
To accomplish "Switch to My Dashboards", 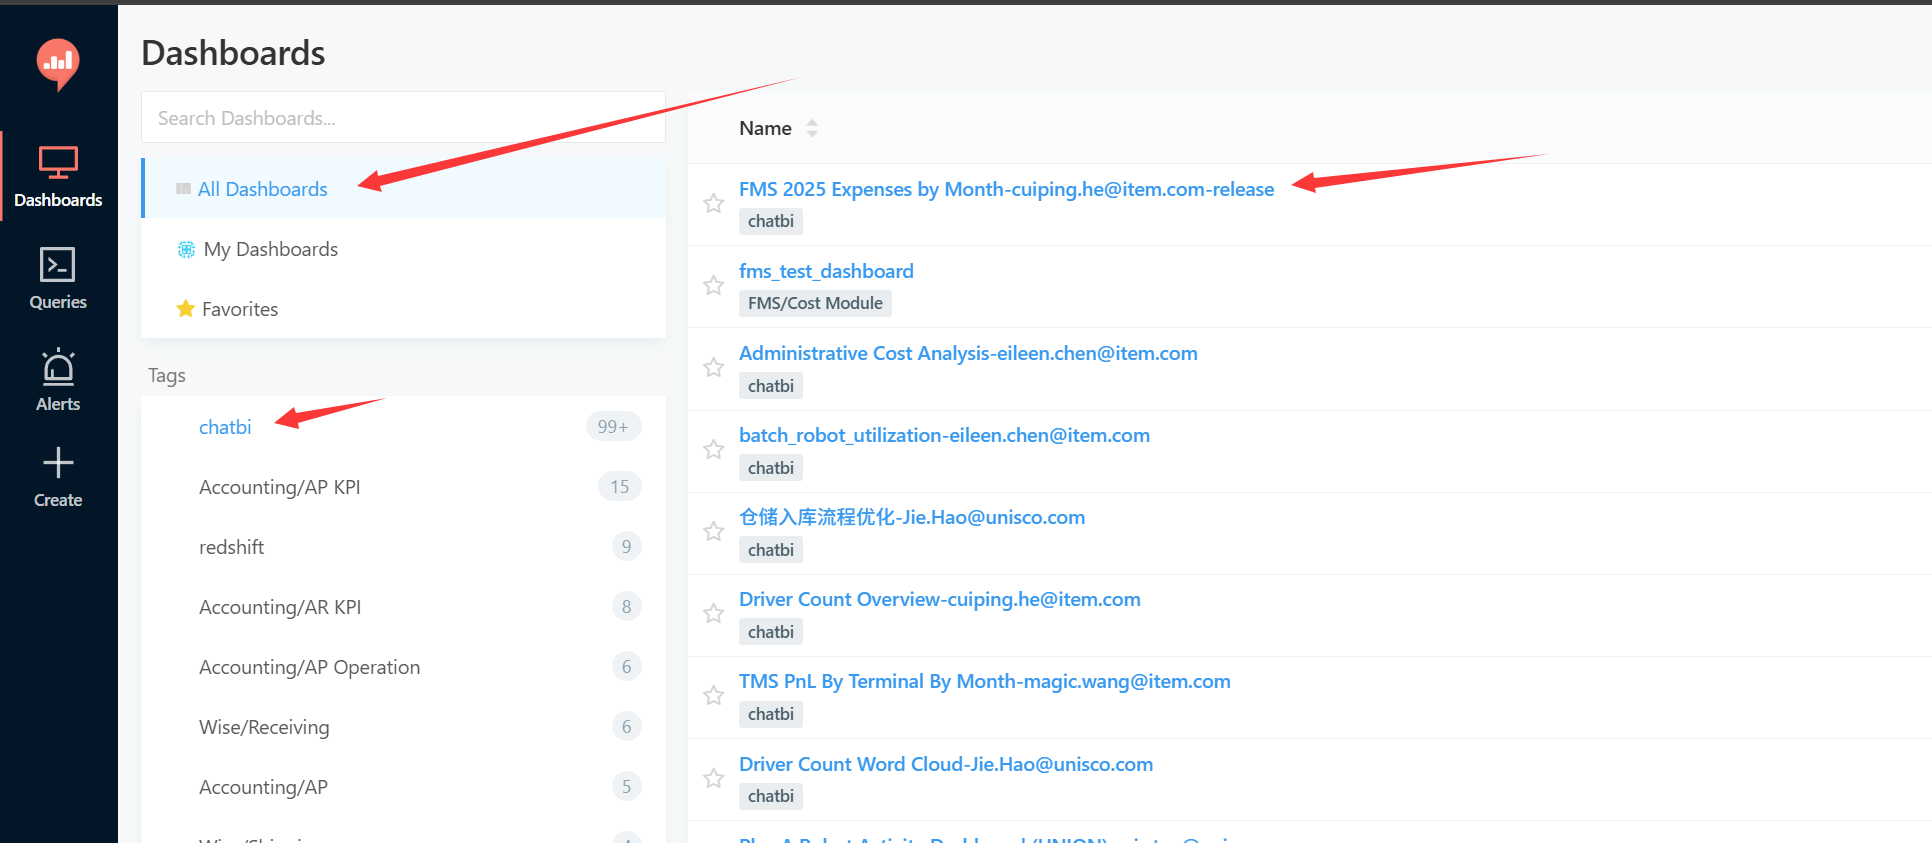I will click(270, 249).
